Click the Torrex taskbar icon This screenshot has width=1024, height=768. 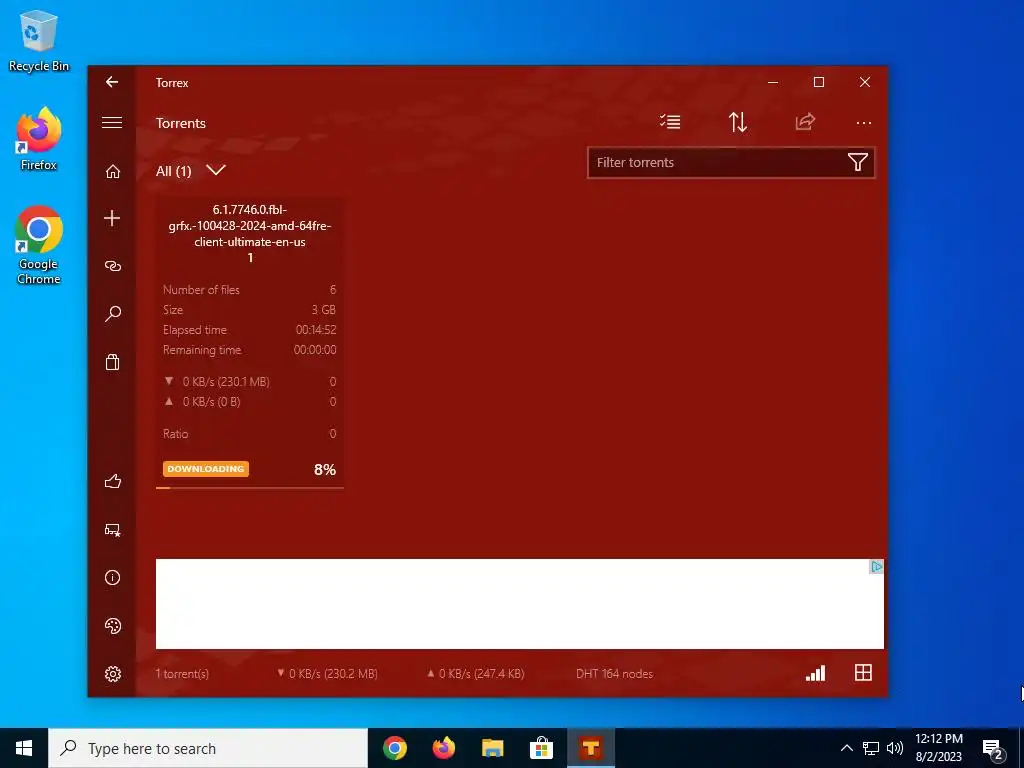(590, 748)
